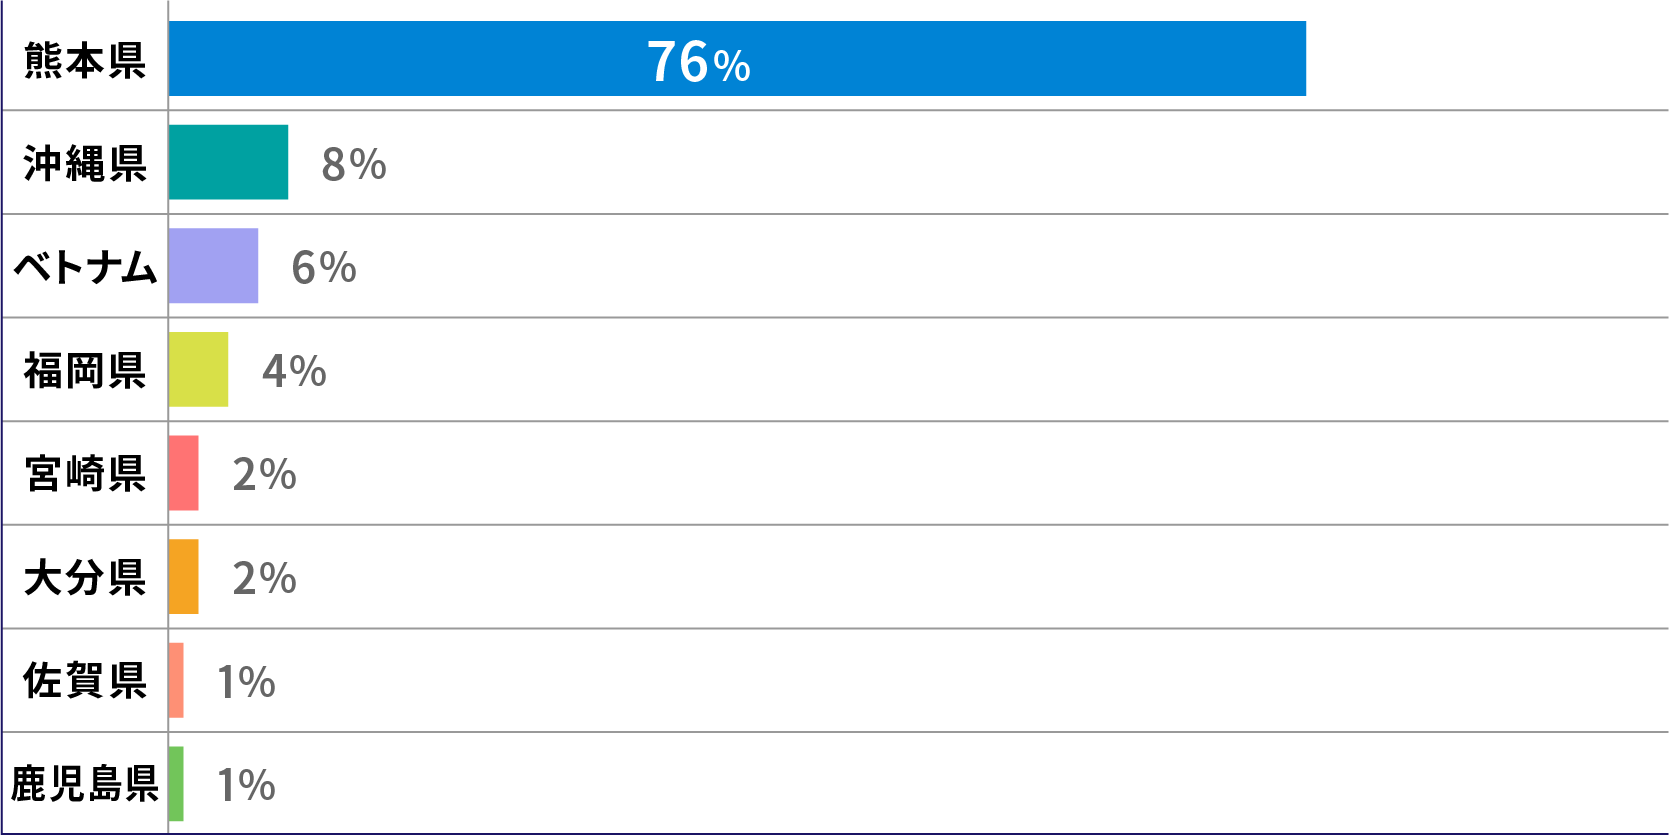The width and height of the screenshot is (1669, 836).
Task: Click the red 宮崎県 bar
Action: (x=183, y=473)
